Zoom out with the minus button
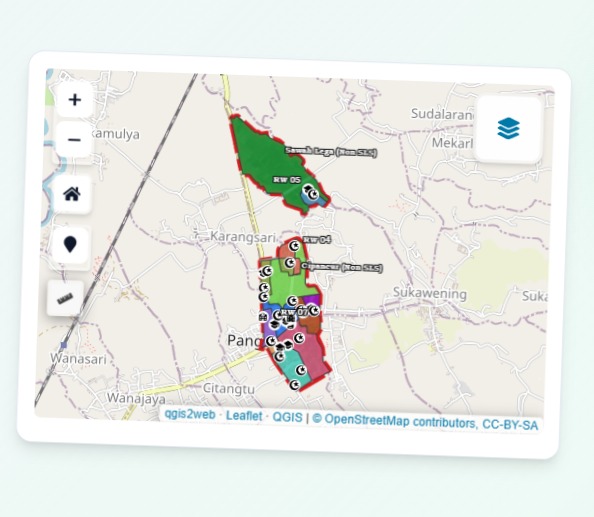Screen dimensions: 594x517 tap(74, 140)
